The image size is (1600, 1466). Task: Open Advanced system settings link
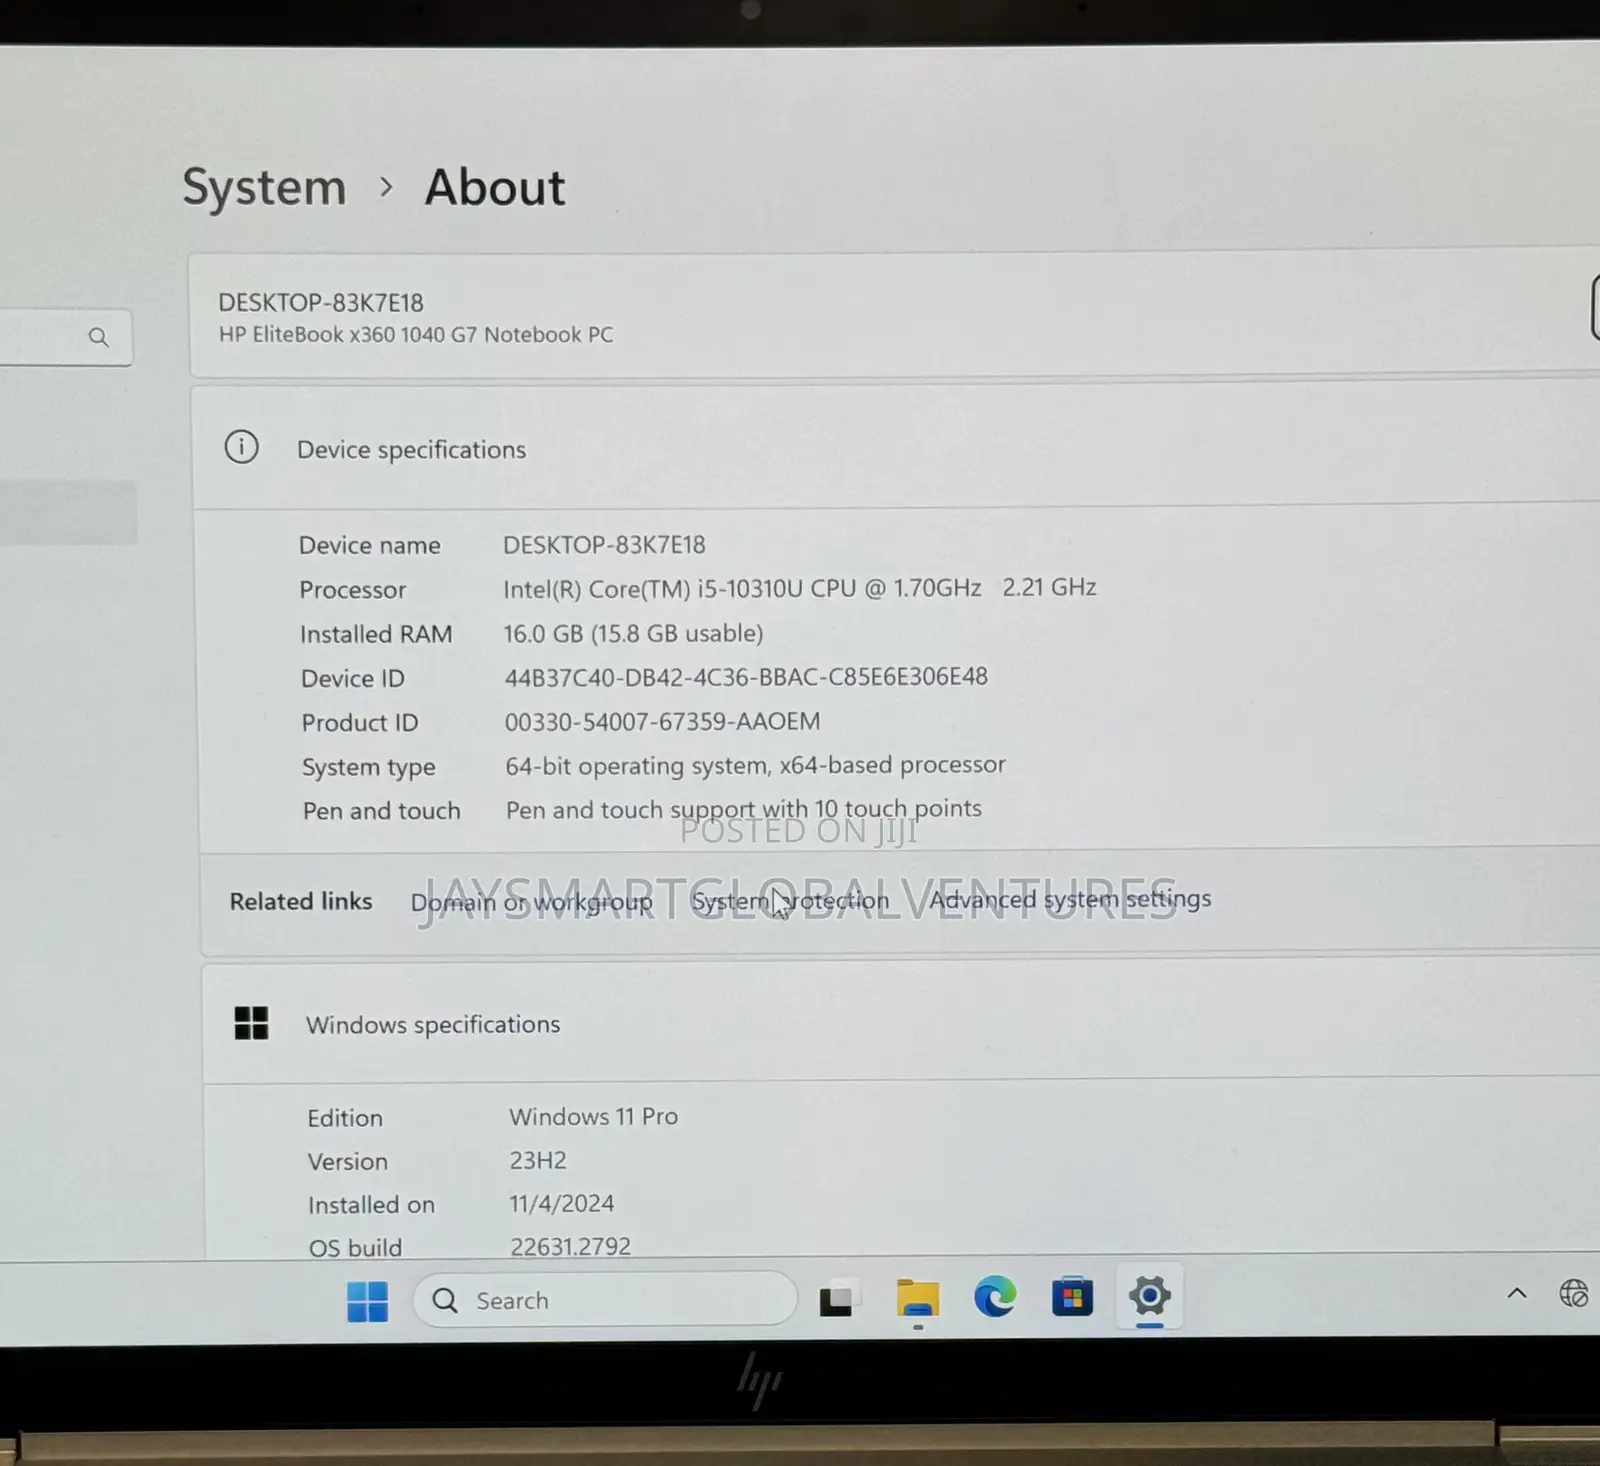tap(1070, 898)
